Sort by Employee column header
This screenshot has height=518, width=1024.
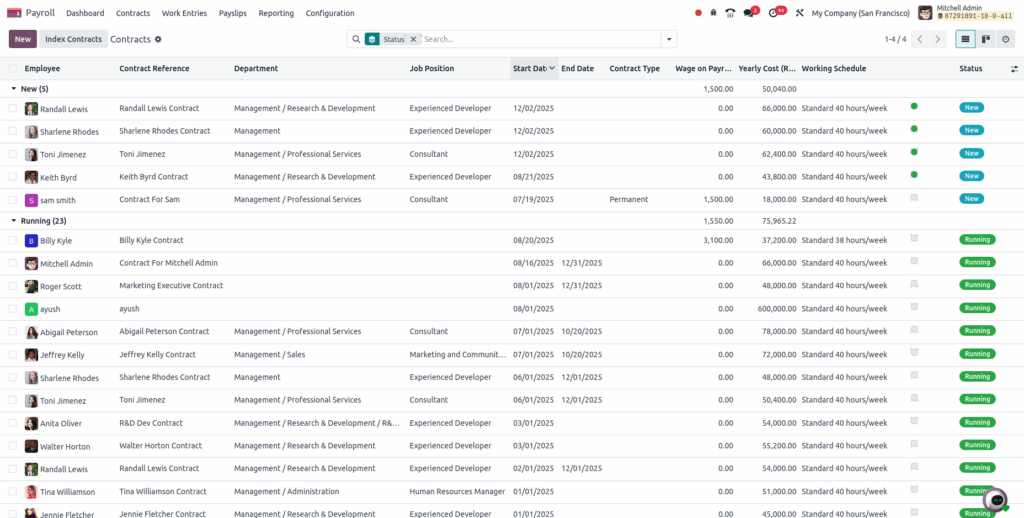42,69
